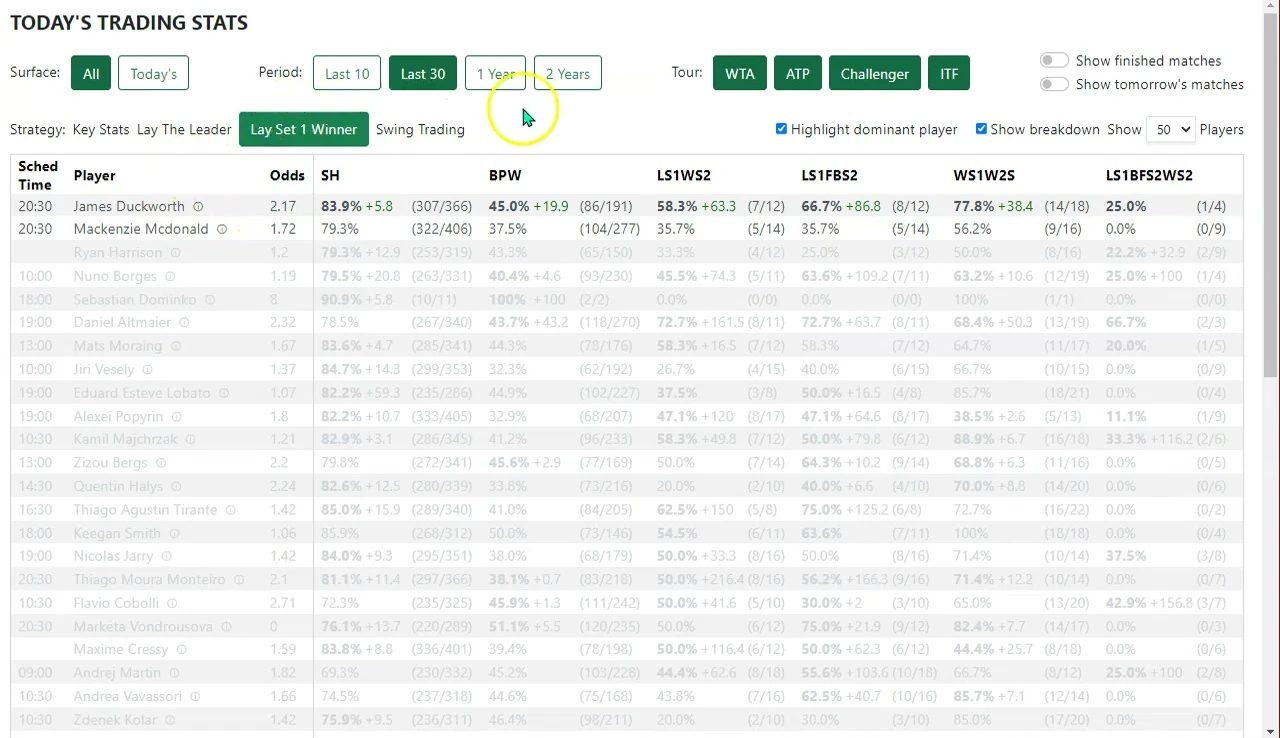Open info icon beside Eduard Esteve Lobato
Image resolution: width=1280 pixels, height=738 pixels.
(x=224, y=393)
